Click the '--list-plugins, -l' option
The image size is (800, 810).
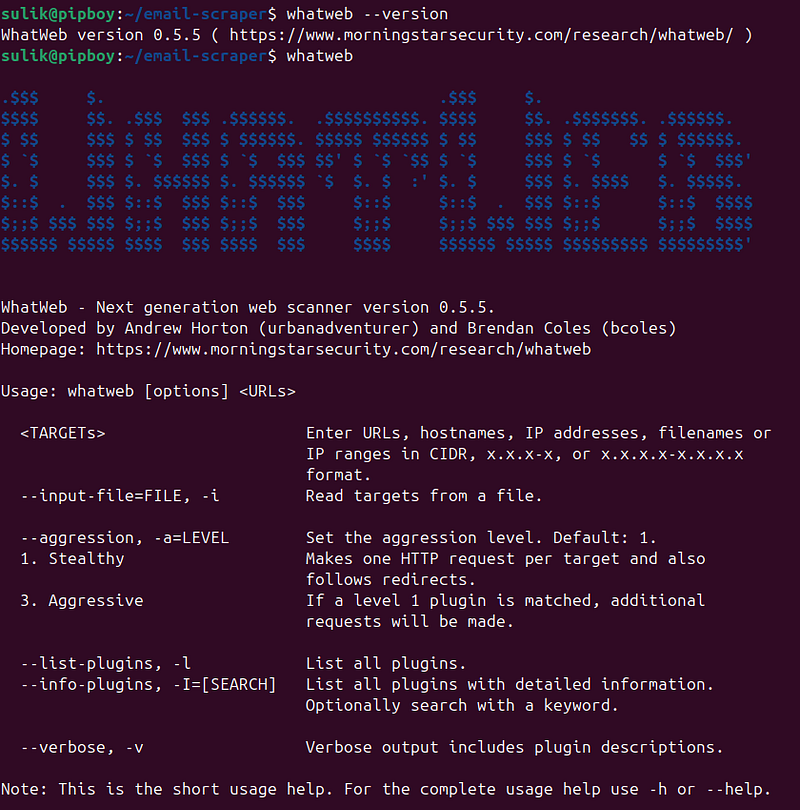tap(105, 664)
